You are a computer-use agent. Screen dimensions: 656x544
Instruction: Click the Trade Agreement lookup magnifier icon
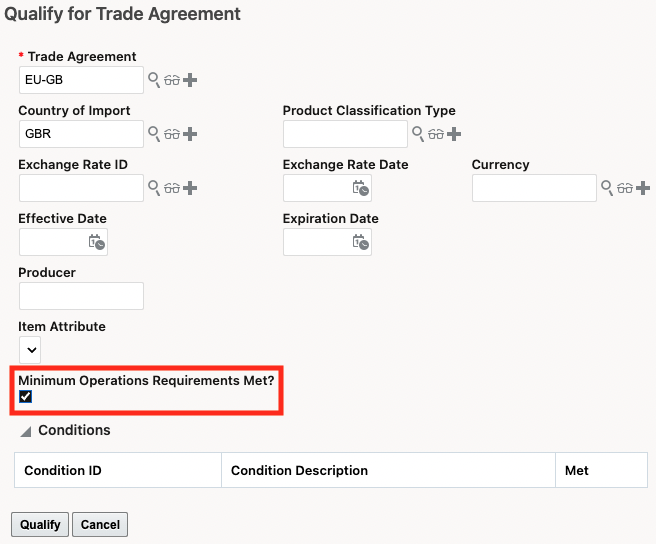point(154,80)
